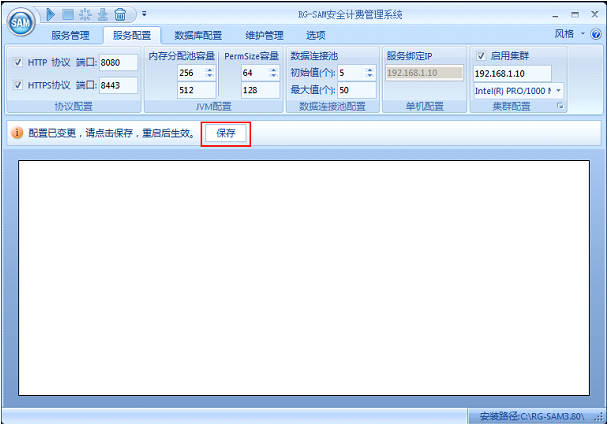Click the 保存 save button
This screenshot has width=607, height=424.
click(226, 133)
